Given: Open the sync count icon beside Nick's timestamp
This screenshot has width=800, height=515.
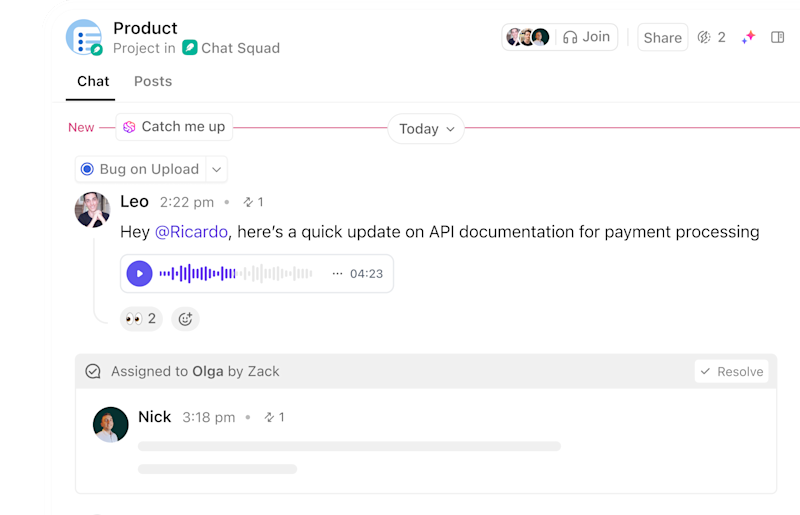Looking at the screenshot, I should click(x=274, y=418).
